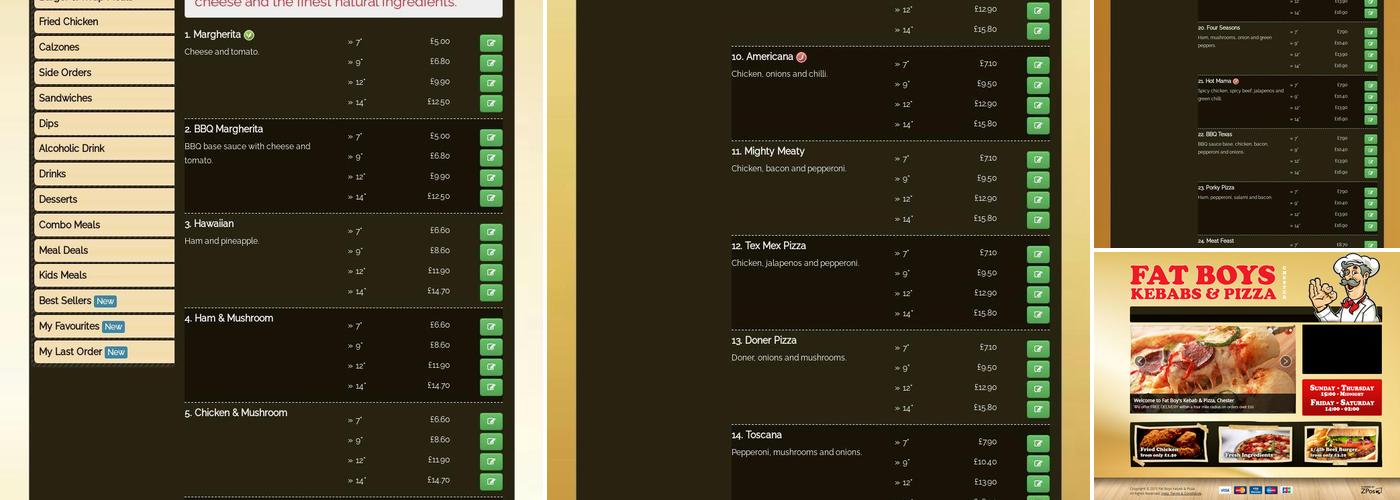Screen dimensions: 1400x500
Task: Add 7" Chicken & Mushroom to order
Action: (491, 421)
